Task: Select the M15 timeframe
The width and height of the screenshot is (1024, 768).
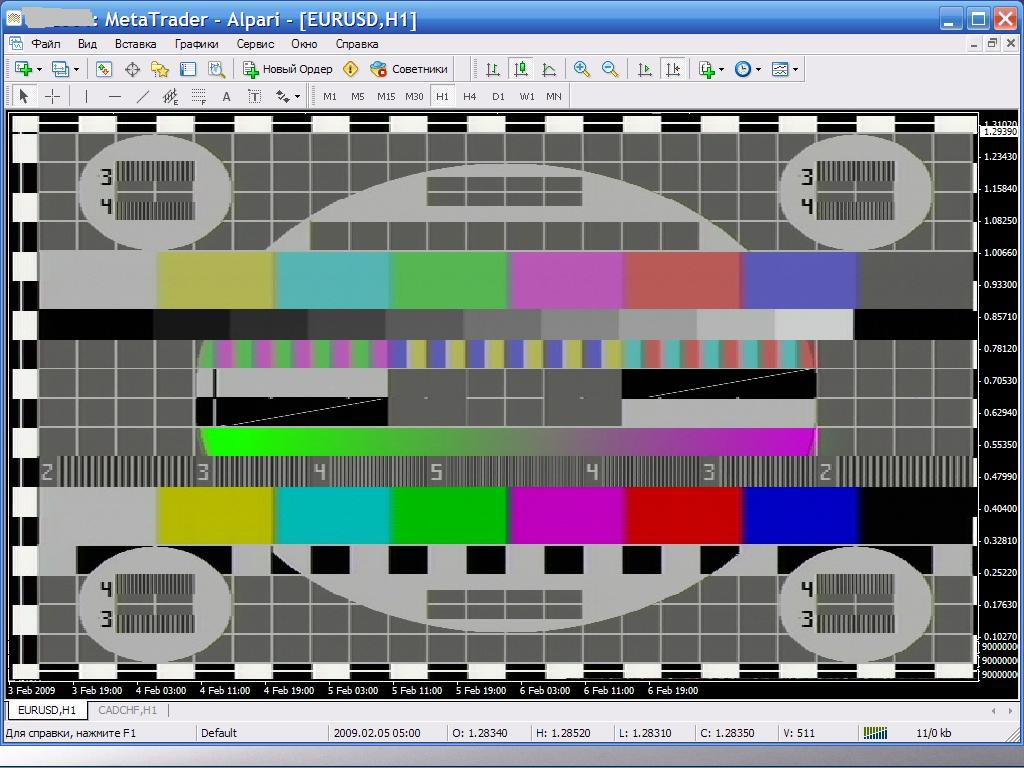Action: point(386,97)
